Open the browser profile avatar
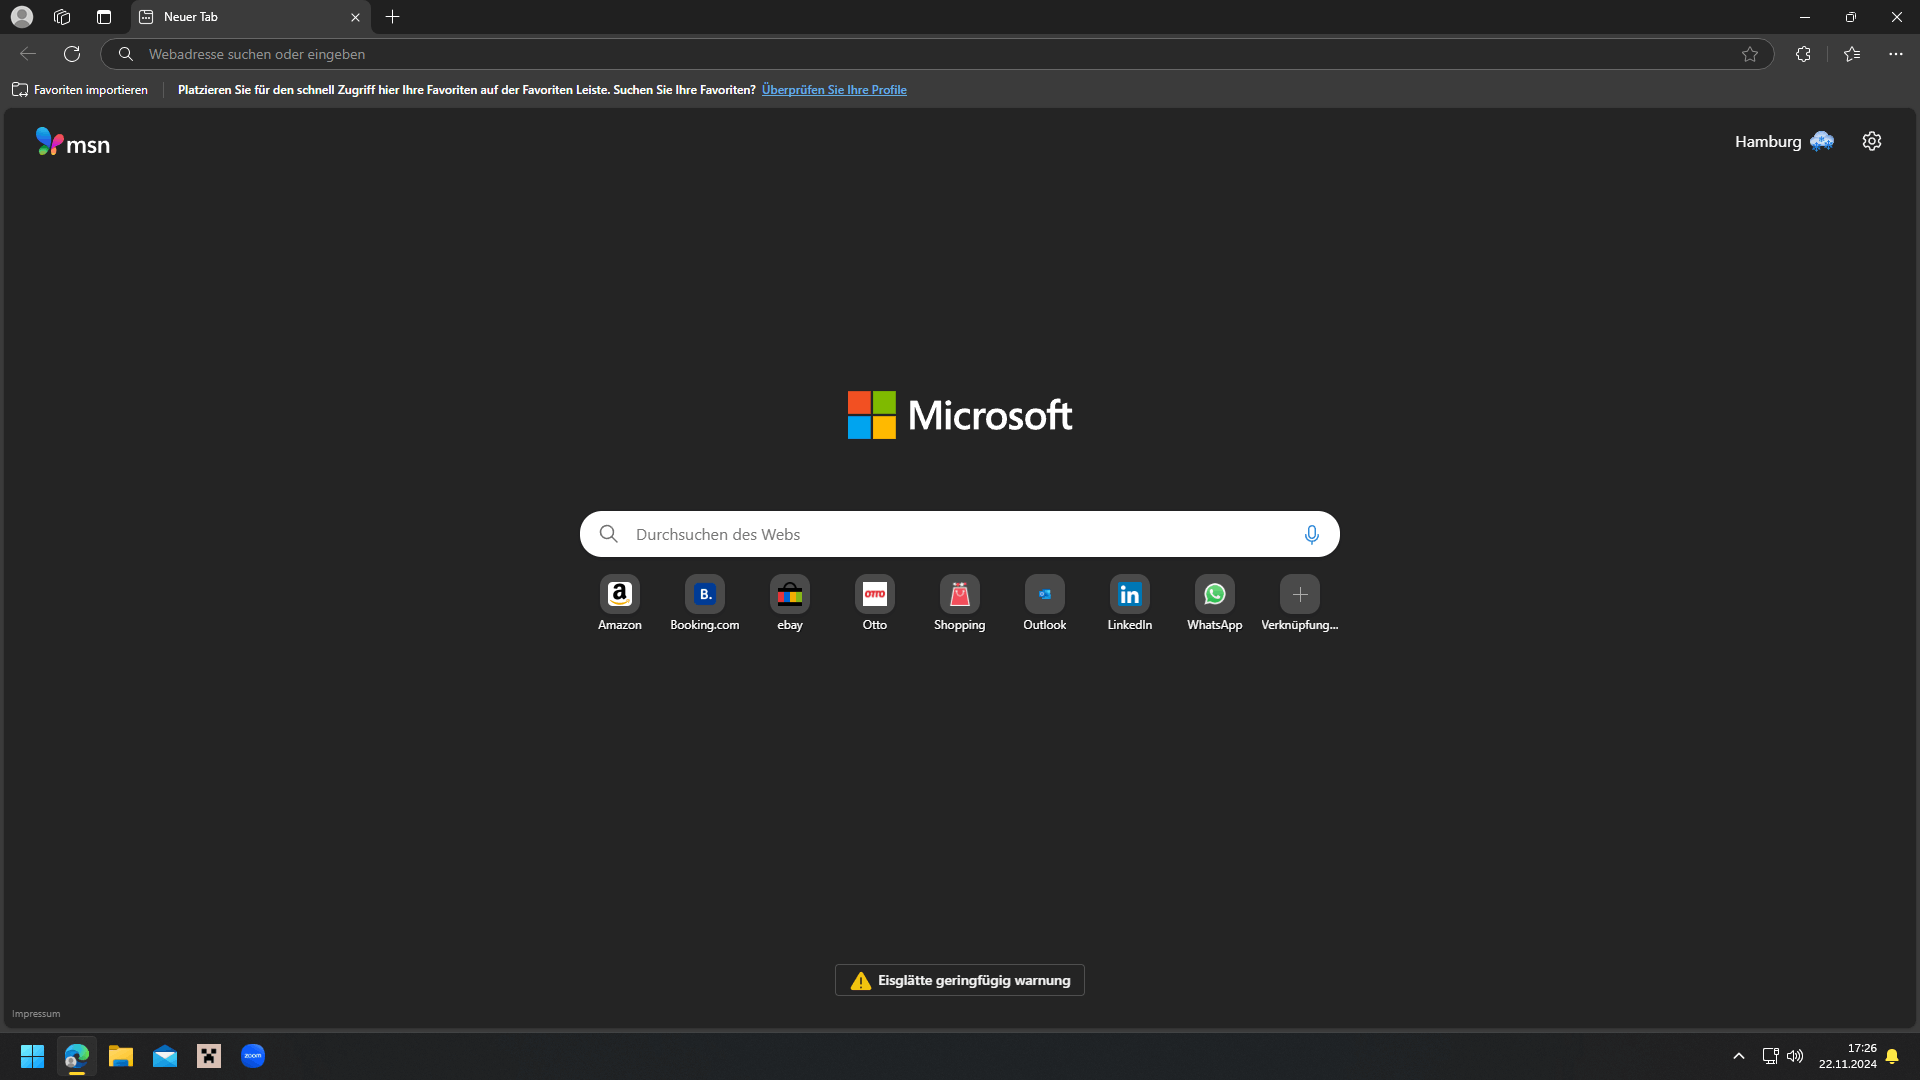 [21, 16]
